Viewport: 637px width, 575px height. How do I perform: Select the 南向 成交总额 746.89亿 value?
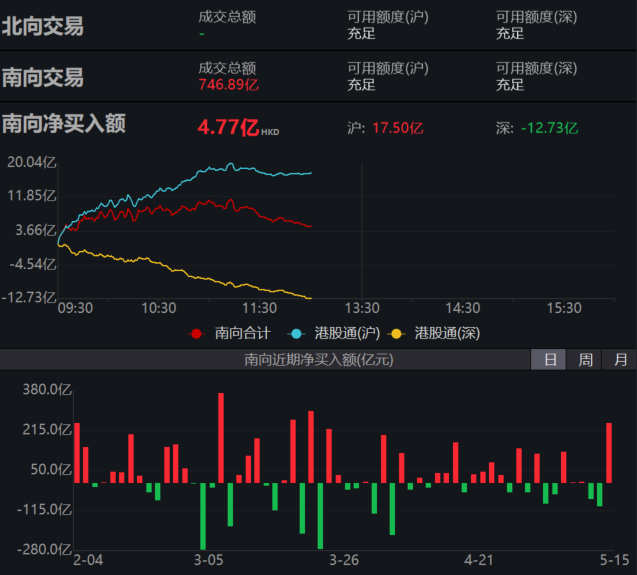tap(228, 85)
